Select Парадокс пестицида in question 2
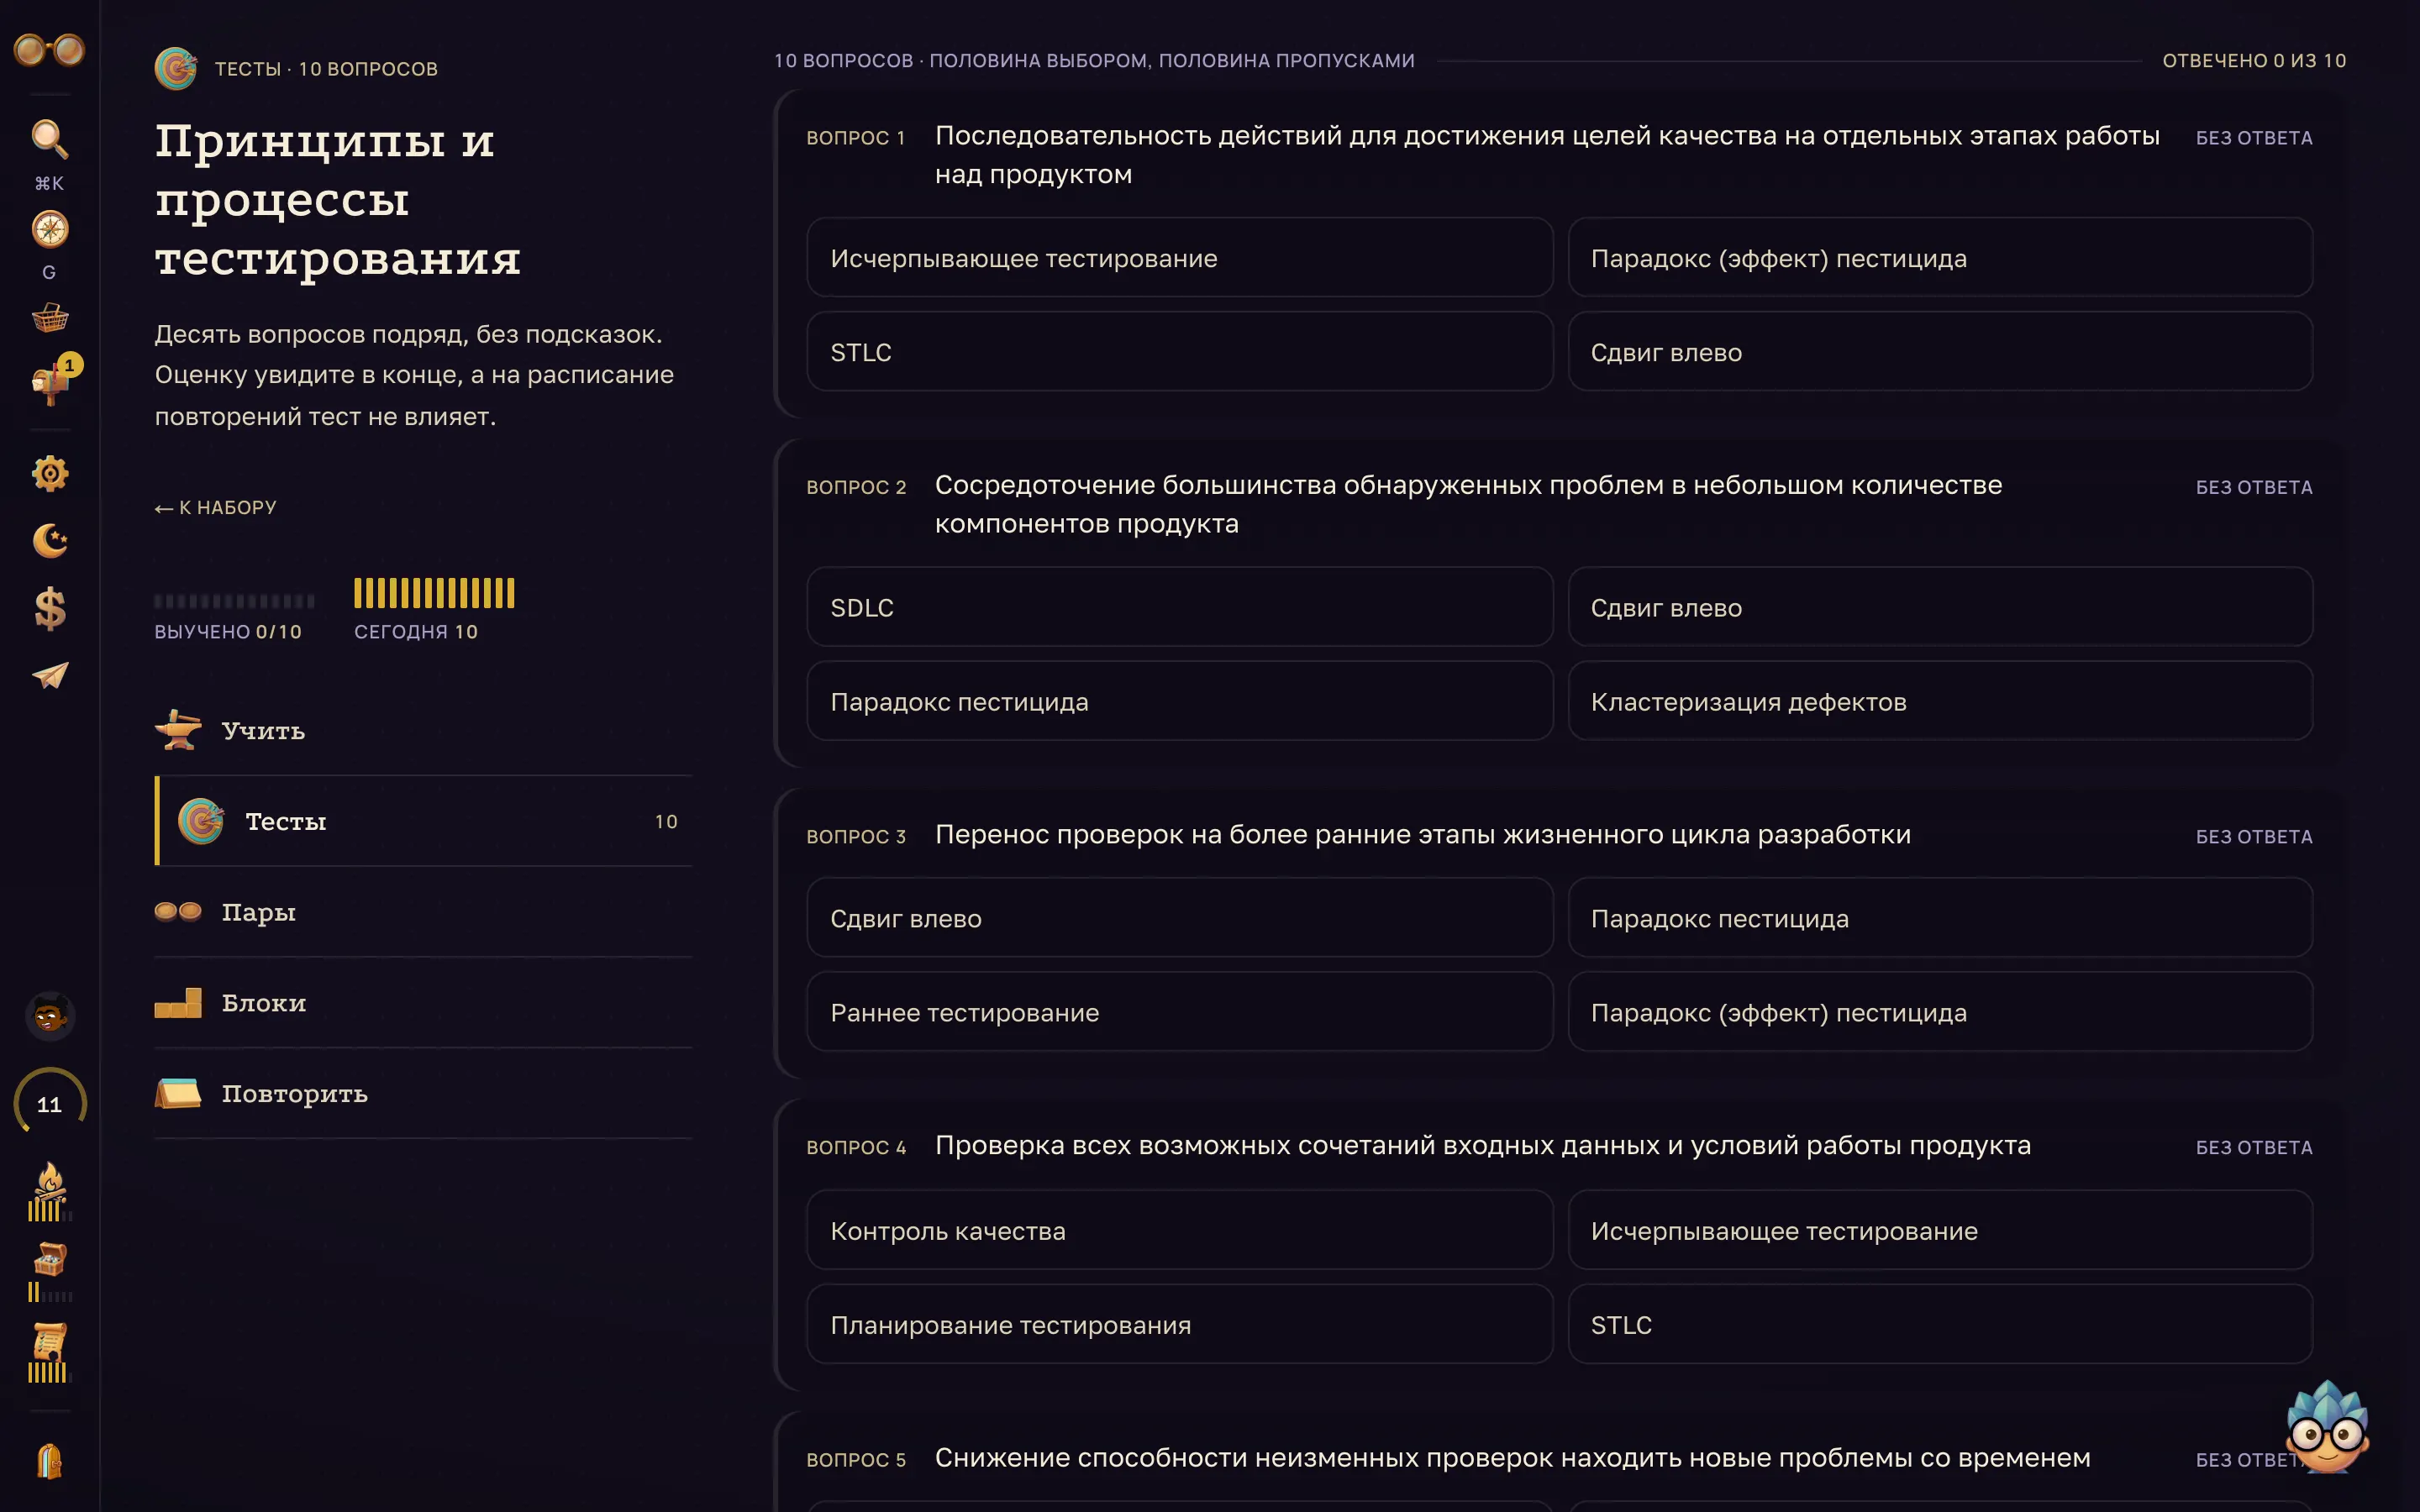 point(1180,701)
